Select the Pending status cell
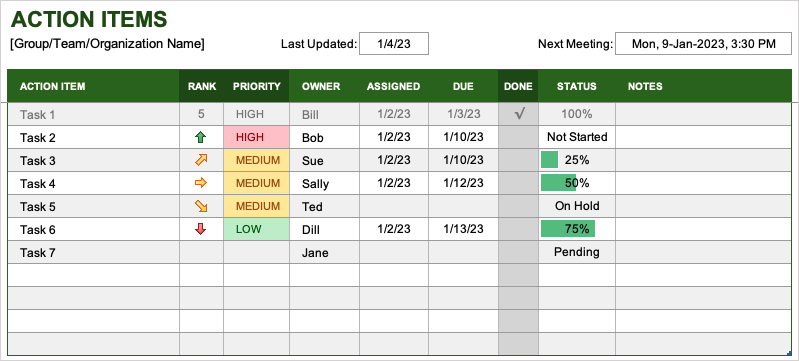799x361 pixels. 577,252
